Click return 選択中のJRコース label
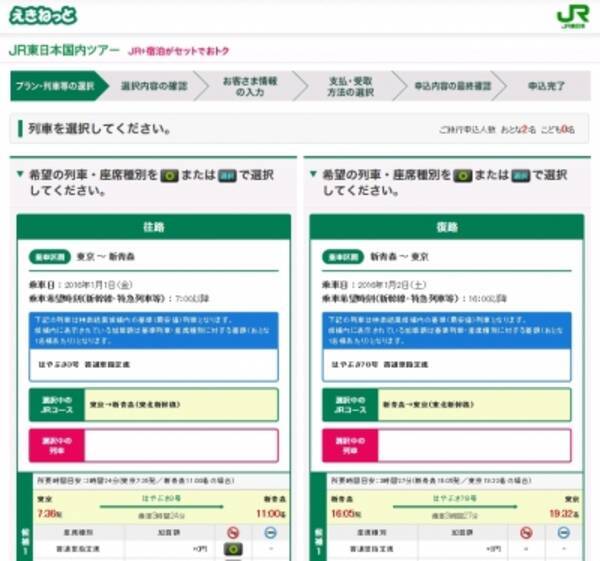 (350, 405)
